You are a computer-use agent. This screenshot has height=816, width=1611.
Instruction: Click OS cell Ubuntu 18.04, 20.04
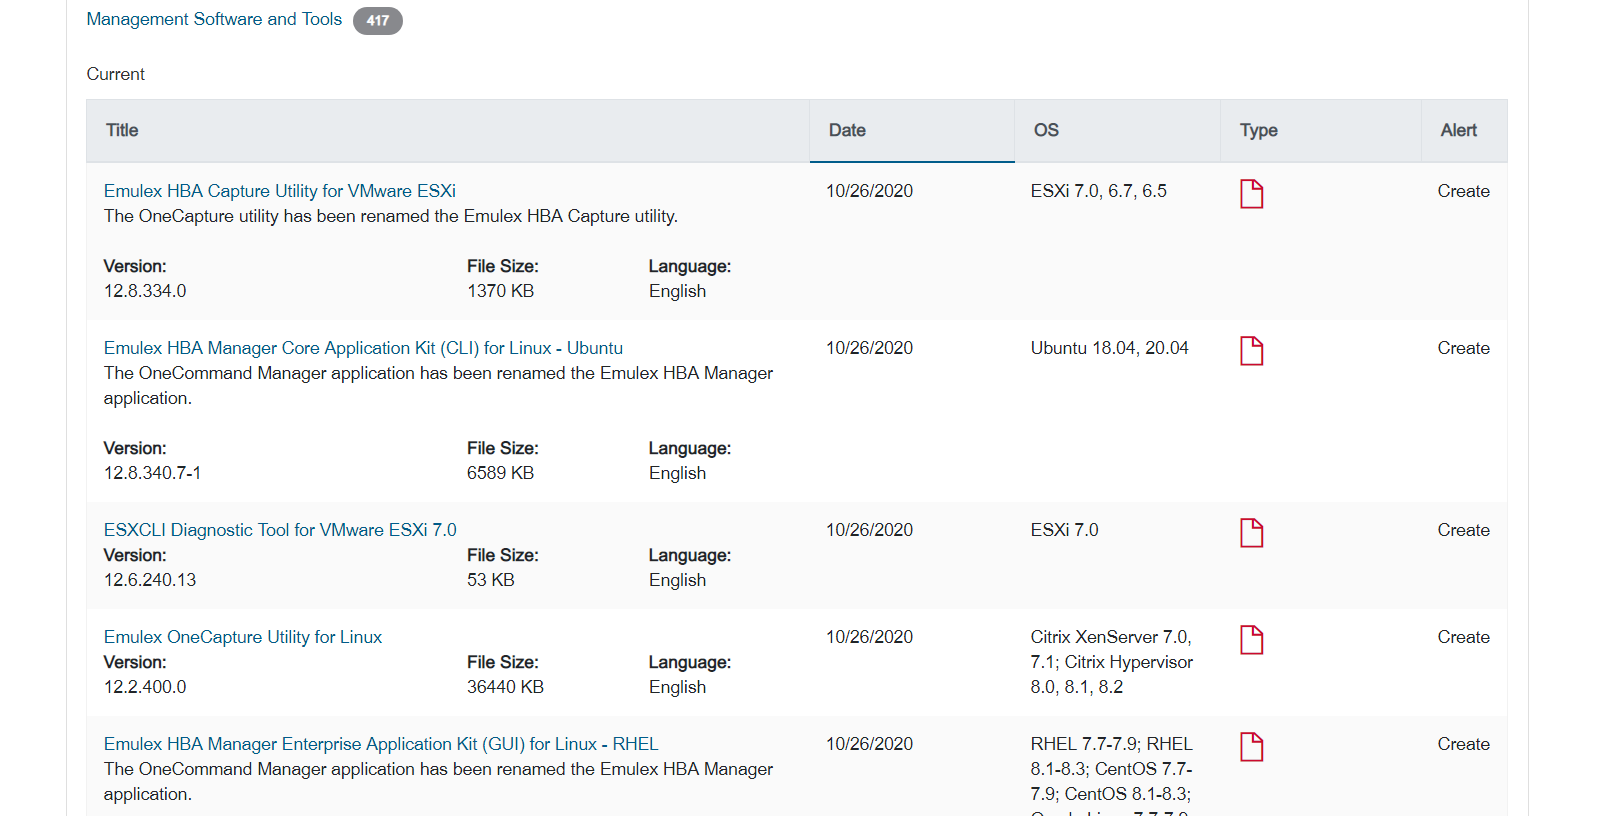1109,348
